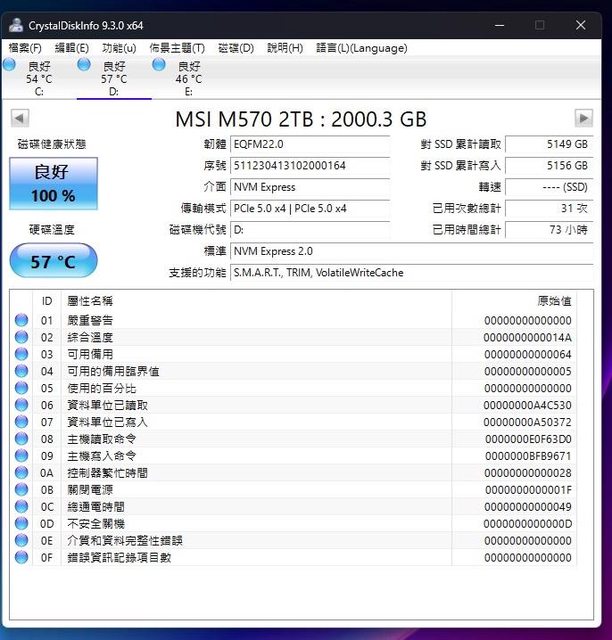Click the status orb for 0F 錯誤資訊記錄項目數

(x=21, y=558)
